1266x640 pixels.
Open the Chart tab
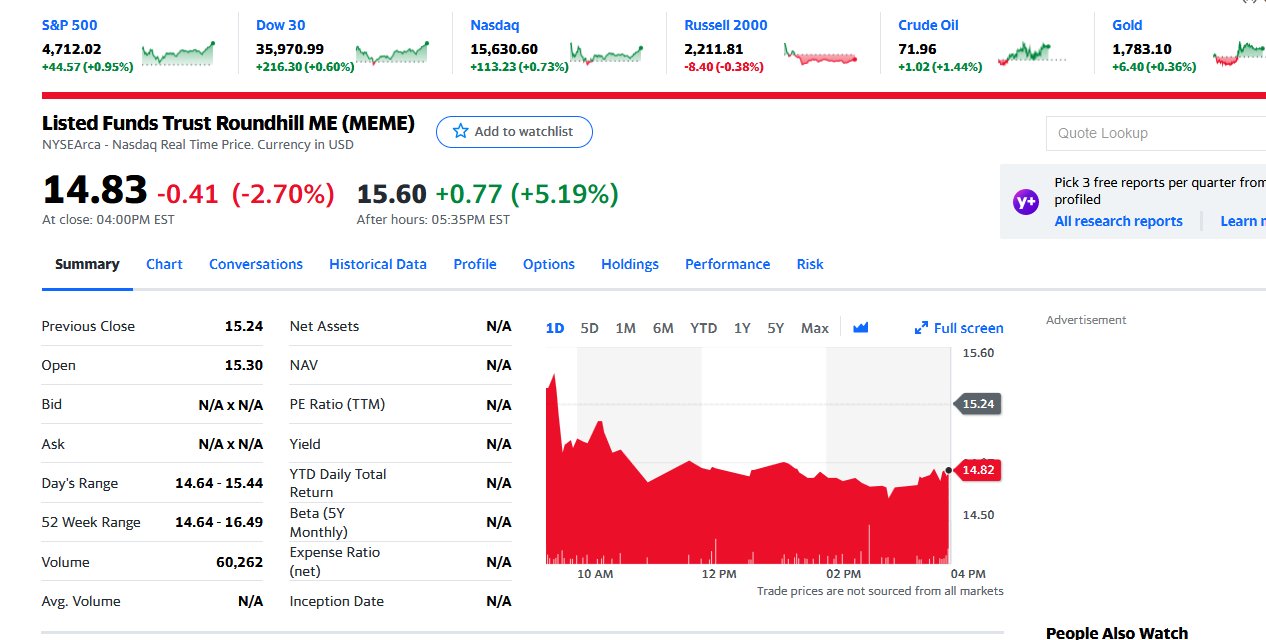point(164,264)
